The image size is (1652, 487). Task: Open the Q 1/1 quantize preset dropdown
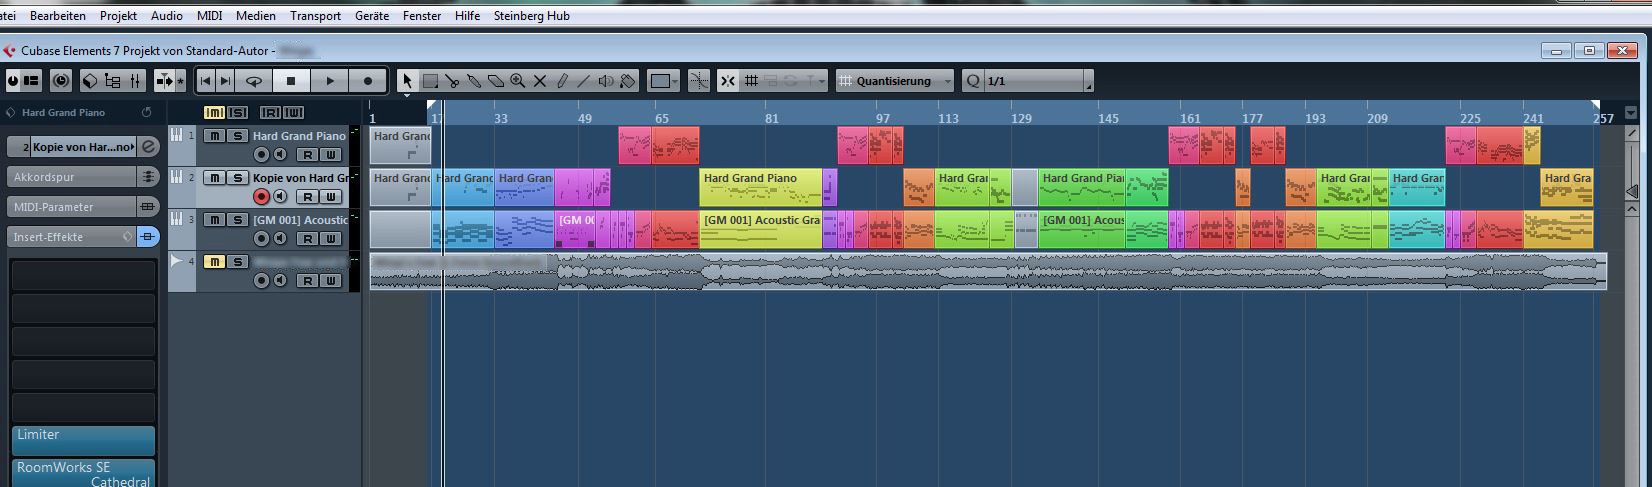(1028, 81)
